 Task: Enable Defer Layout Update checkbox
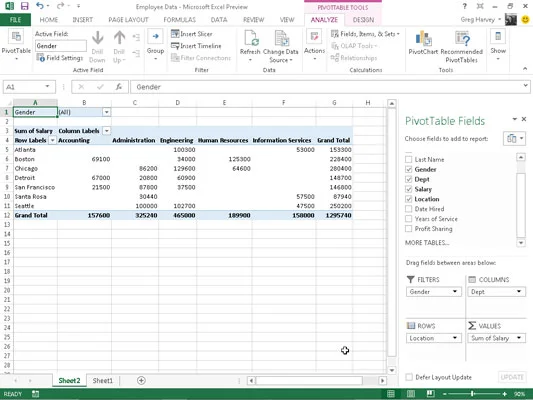(409, 377)
